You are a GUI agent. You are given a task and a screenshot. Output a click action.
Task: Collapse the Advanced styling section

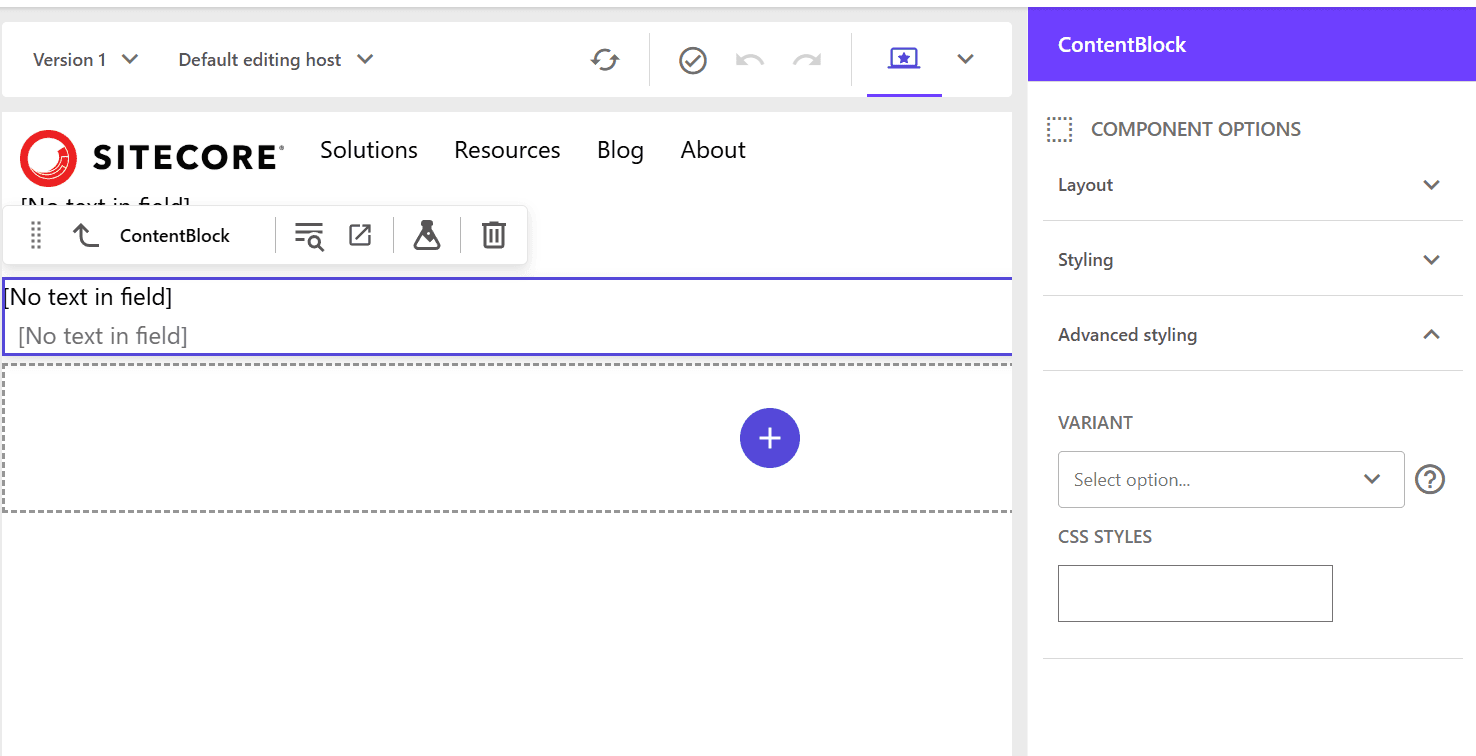[x=1251, y=335]
